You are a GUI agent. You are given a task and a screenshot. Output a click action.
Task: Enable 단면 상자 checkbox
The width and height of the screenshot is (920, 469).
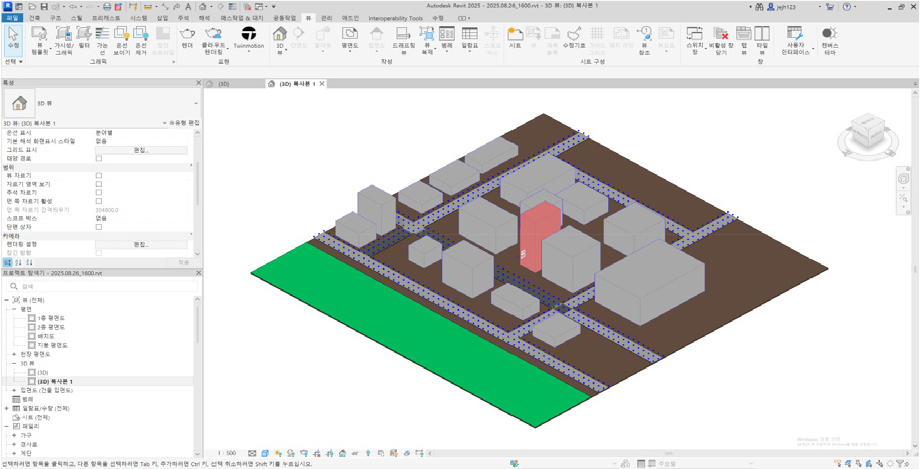(x=99, y=227)
